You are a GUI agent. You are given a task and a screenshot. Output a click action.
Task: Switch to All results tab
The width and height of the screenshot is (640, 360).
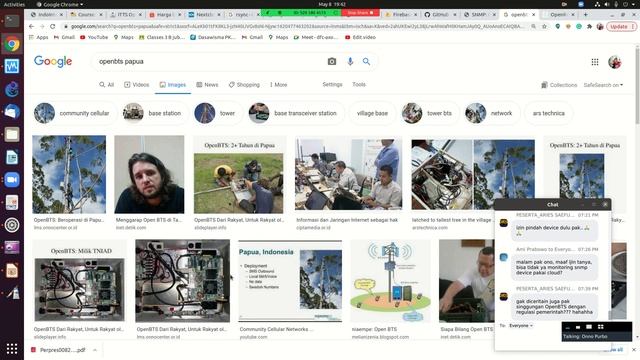[x=107, y=84]
